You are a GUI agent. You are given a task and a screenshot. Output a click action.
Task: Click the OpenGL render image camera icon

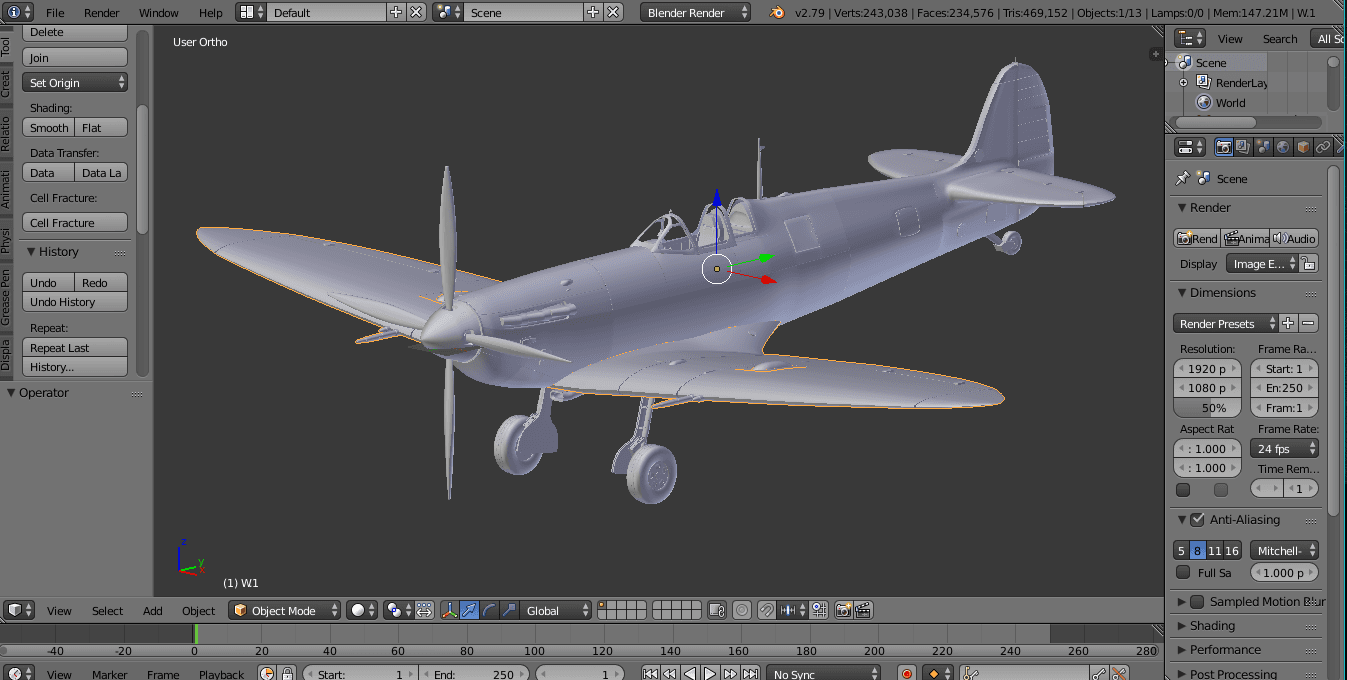pyautogui.click(x=843, y=610)
